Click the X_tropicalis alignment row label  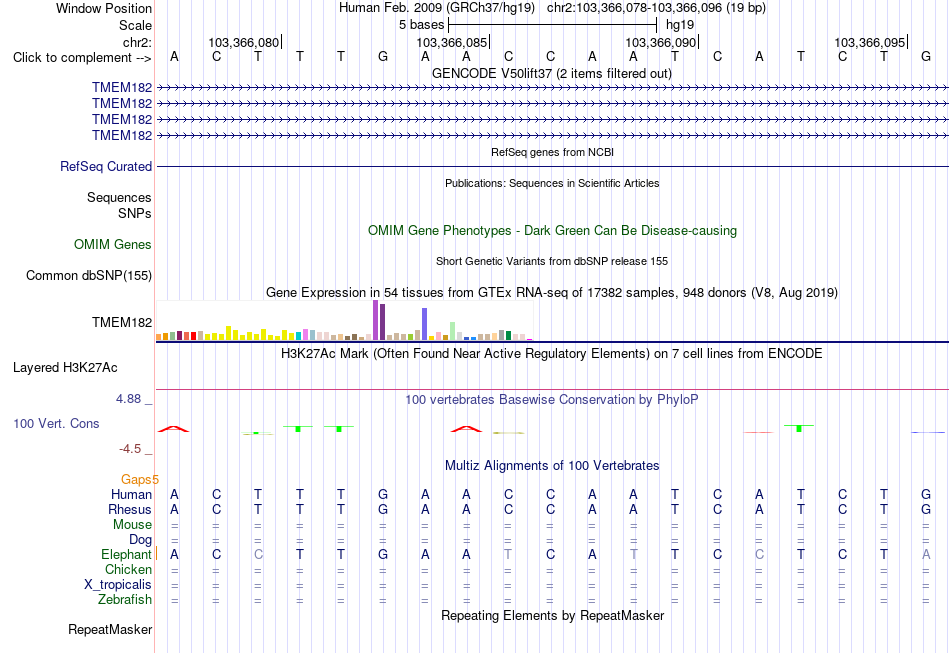[x=118, y=585]
